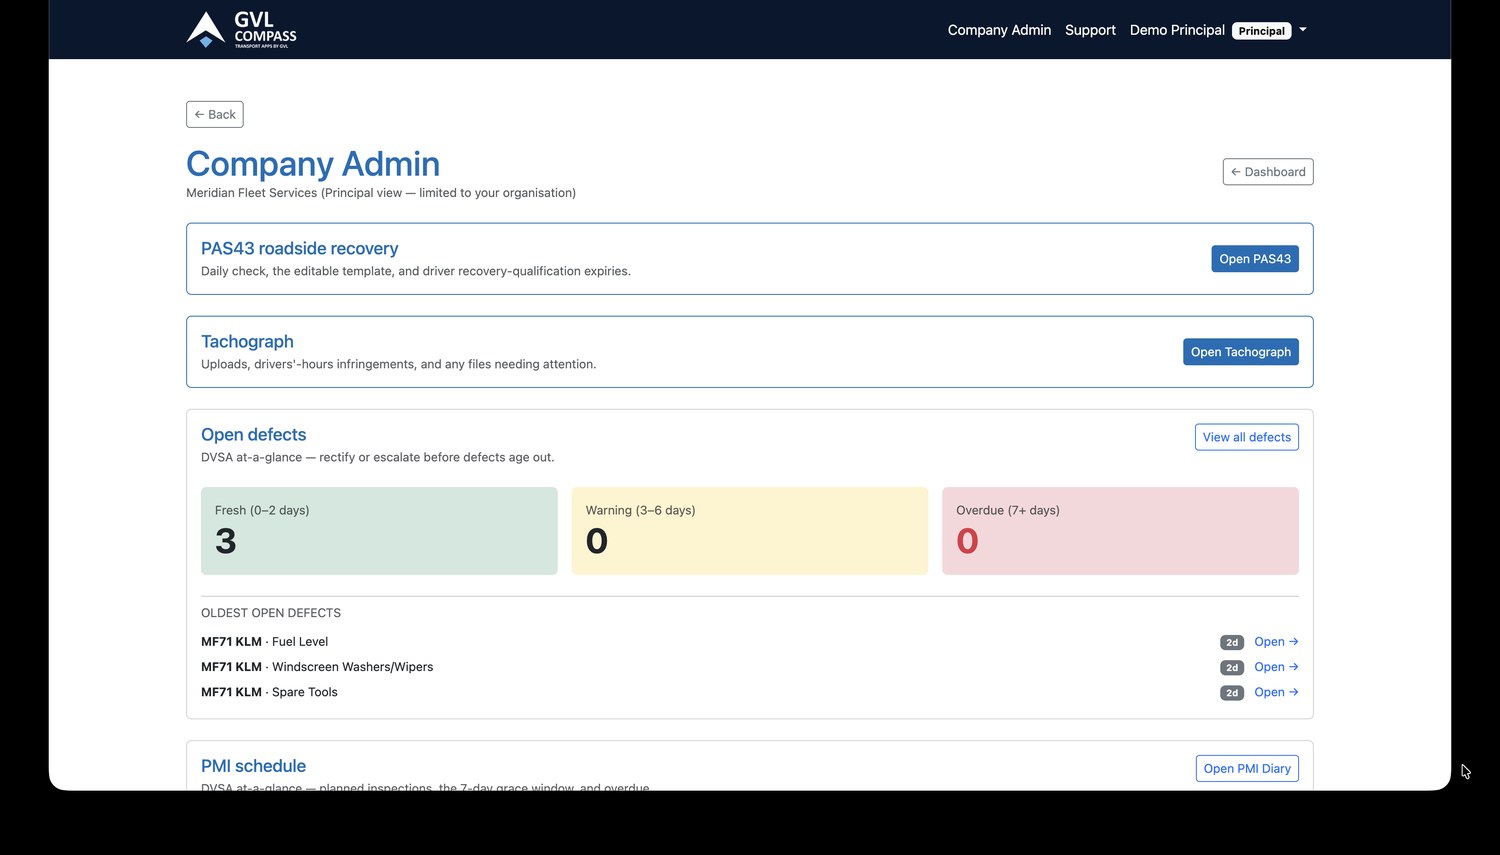Image resolution: width=1500 pixels, height=855 pixels.
Task: Click the PAS43 roadside recovery heading
Action: (299, 248)
